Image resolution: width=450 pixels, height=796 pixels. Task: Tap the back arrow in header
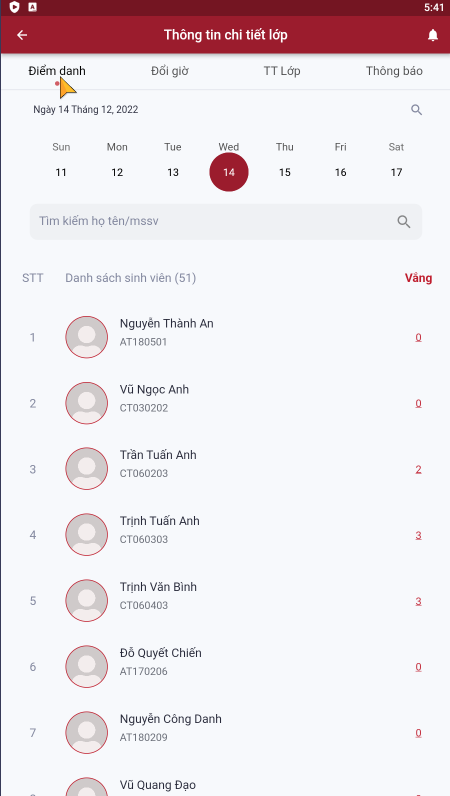click(x=22, y=35)
